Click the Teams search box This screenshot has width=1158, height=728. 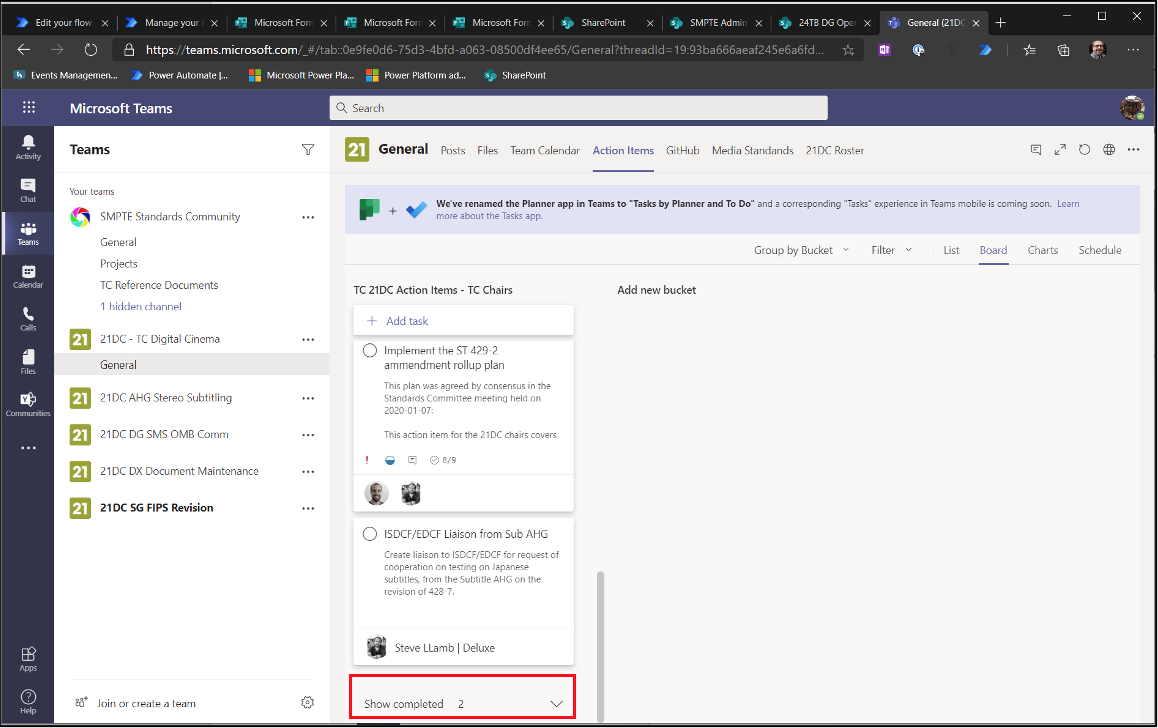(578, 108)
